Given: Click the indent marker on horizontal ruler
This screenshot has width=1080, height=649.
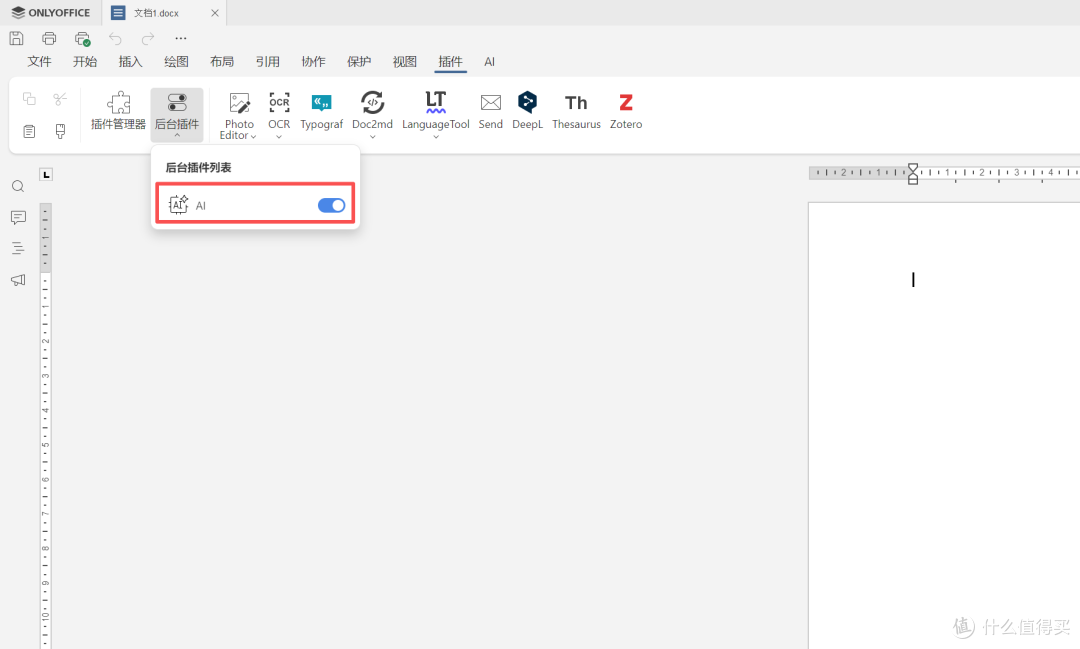Looking at the screenshot, I should tap(913, 174).
